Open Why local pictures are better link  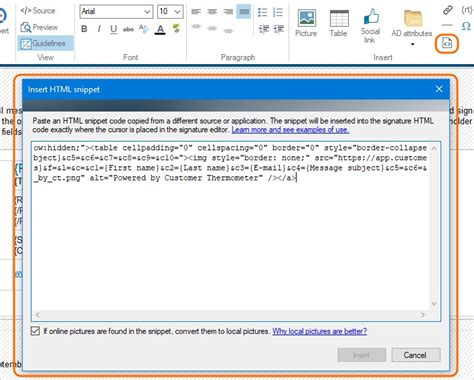pyautogui.click(x=320, y=331)
